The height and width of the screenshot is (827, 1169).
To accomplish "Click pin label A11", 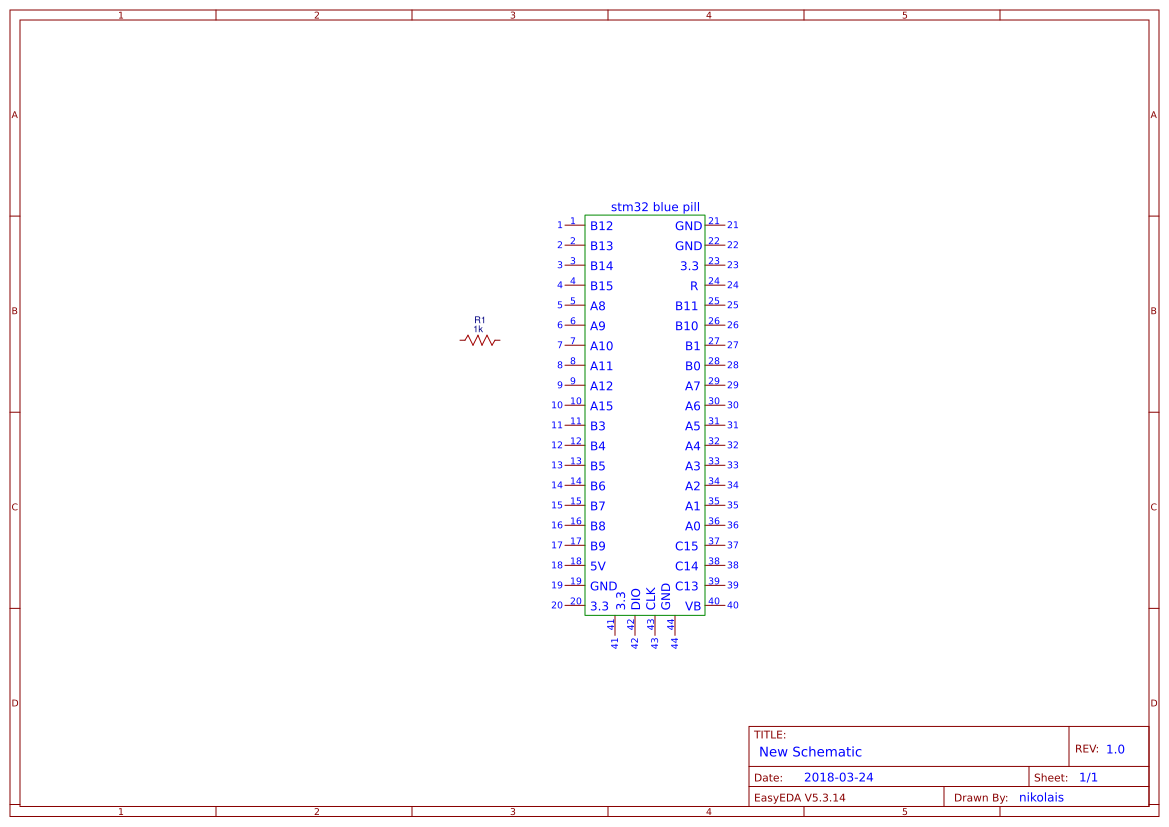I will (601, 366).
